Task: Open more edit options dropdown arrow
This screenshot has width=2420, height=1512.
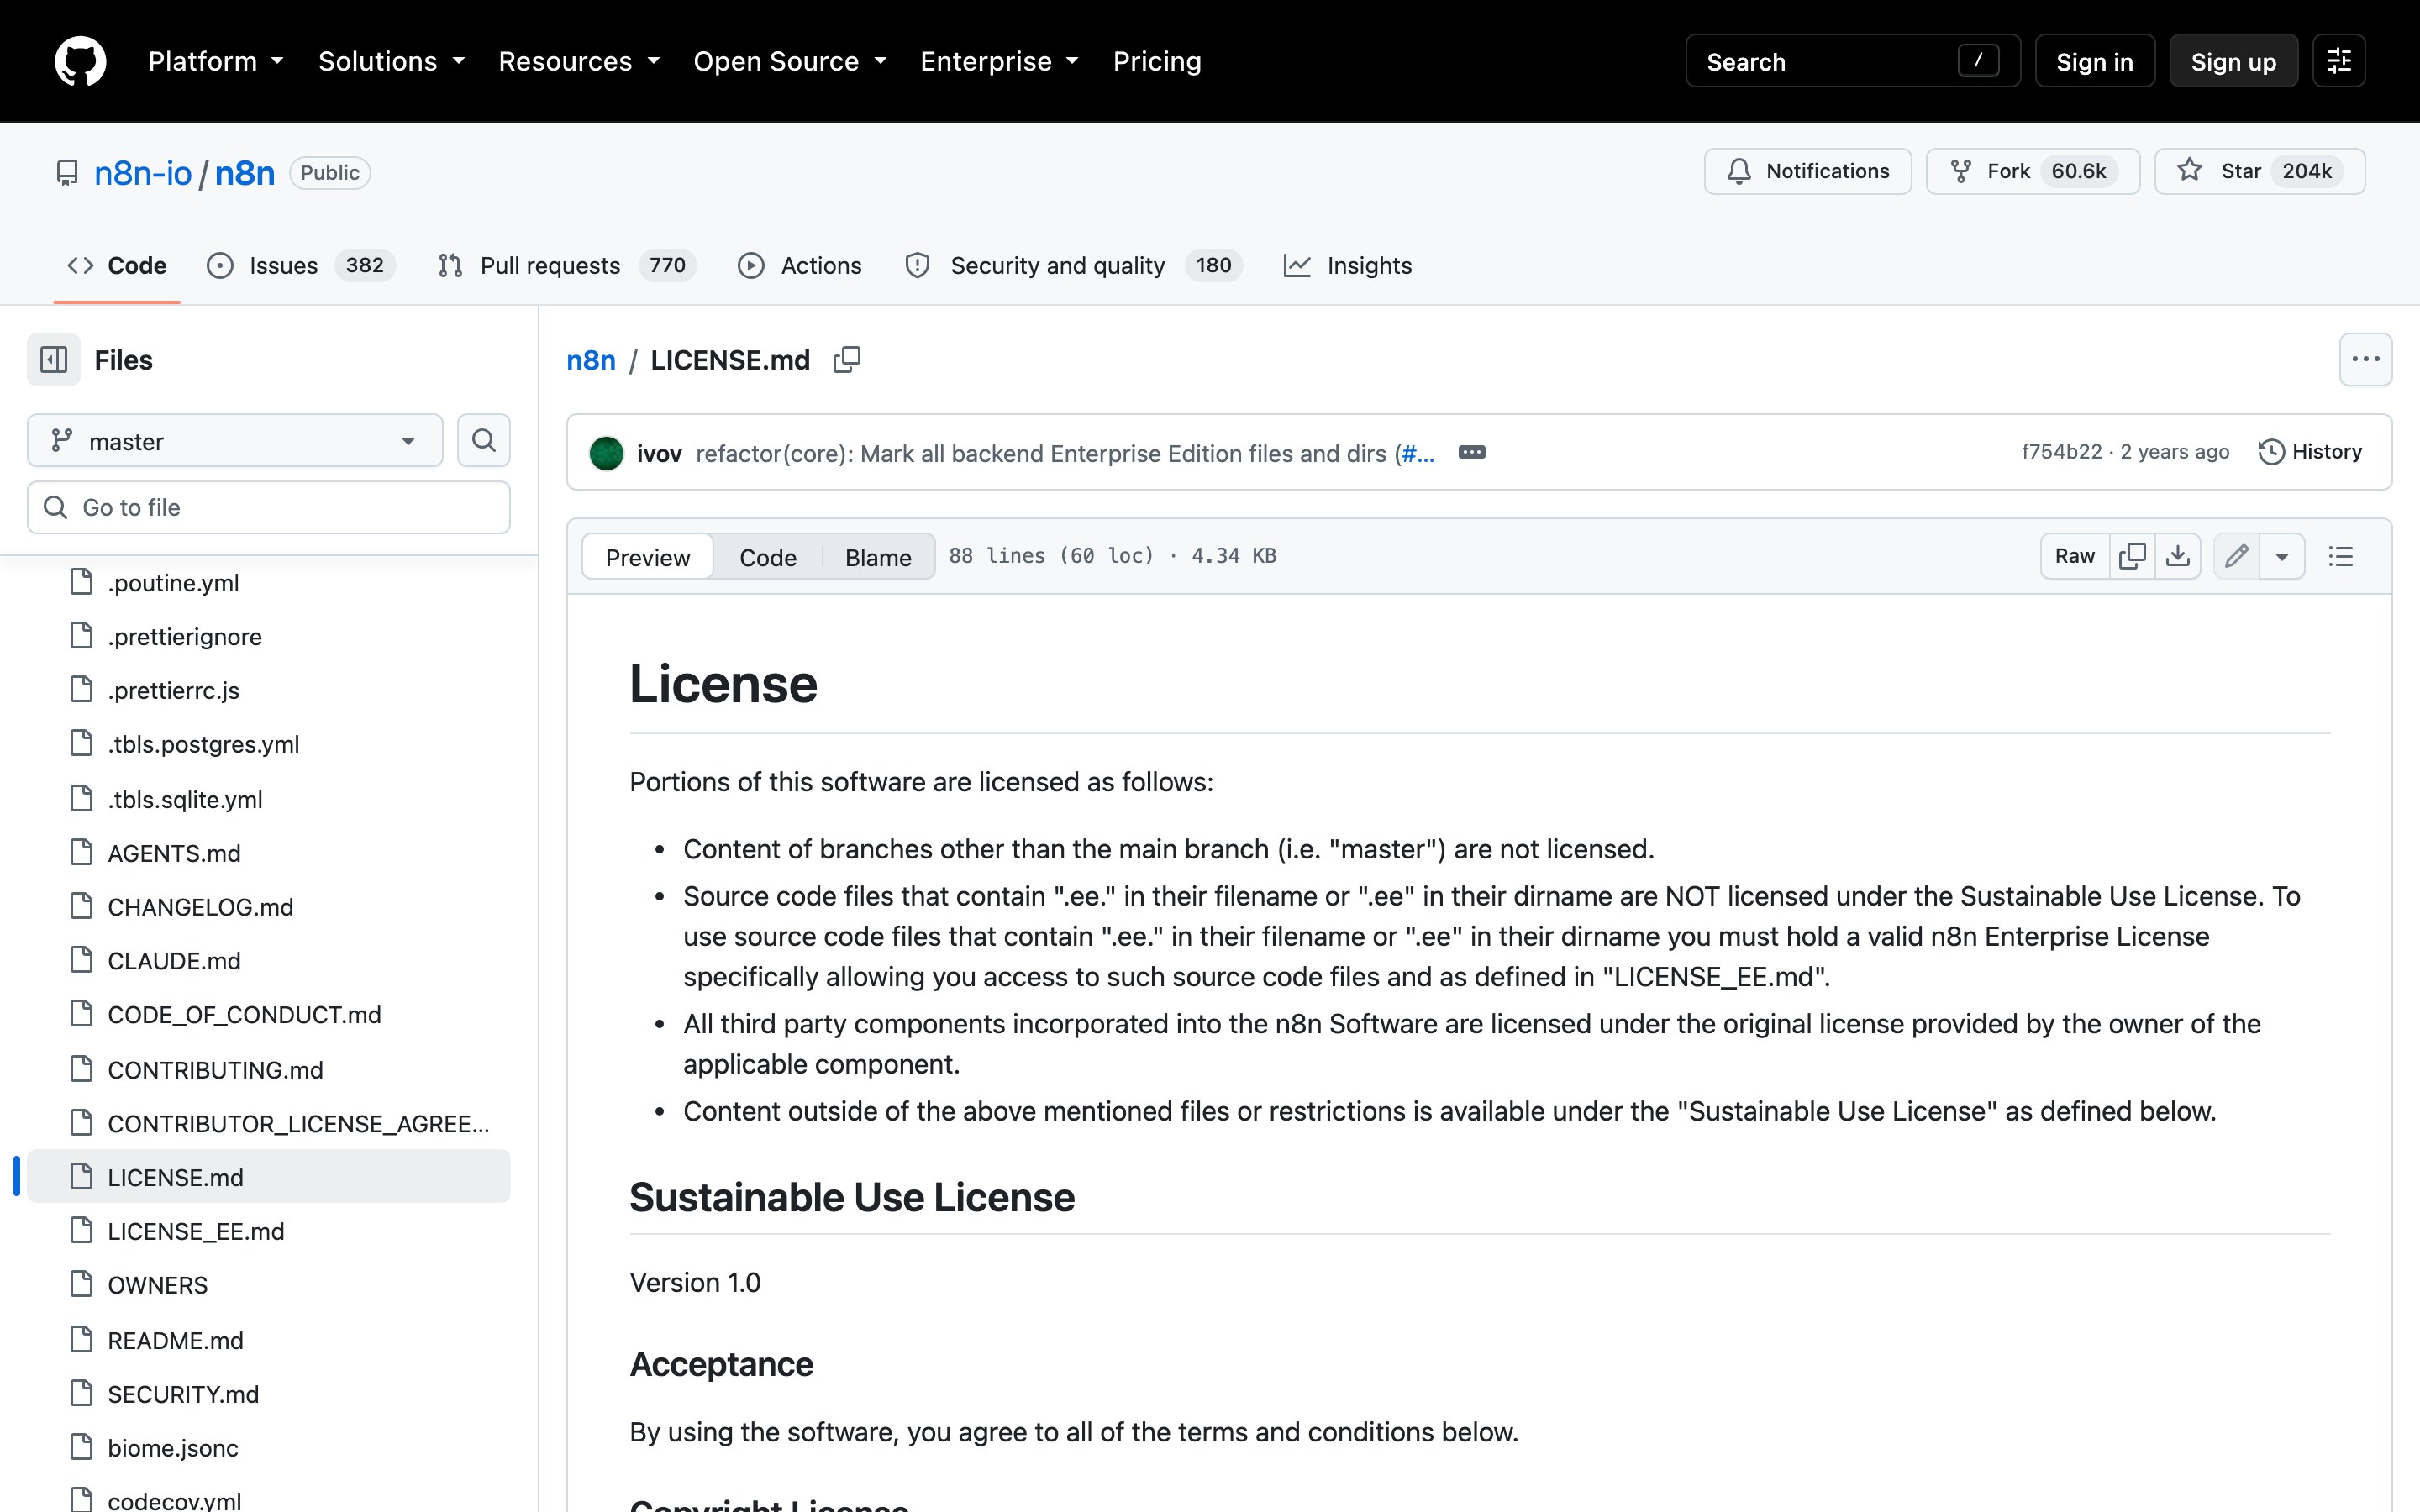Action: click(x=2282, y=556)
